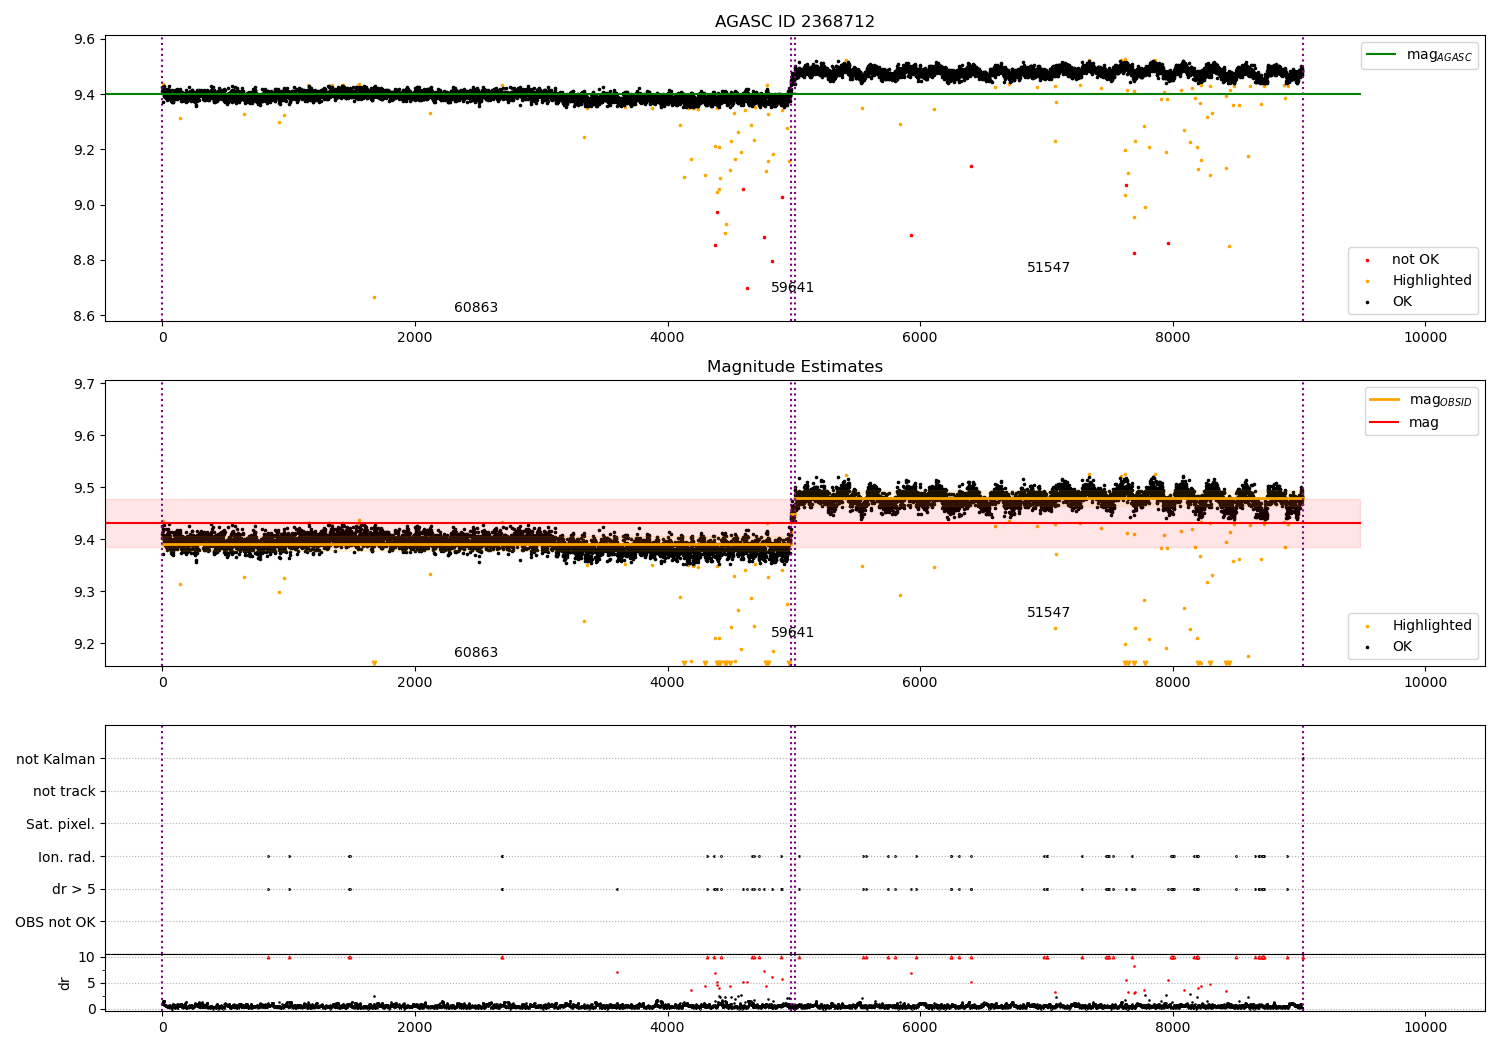Click the "Sat. pixel." axis label
Screen dimensions: 1500x1050
tap(61, 825)
